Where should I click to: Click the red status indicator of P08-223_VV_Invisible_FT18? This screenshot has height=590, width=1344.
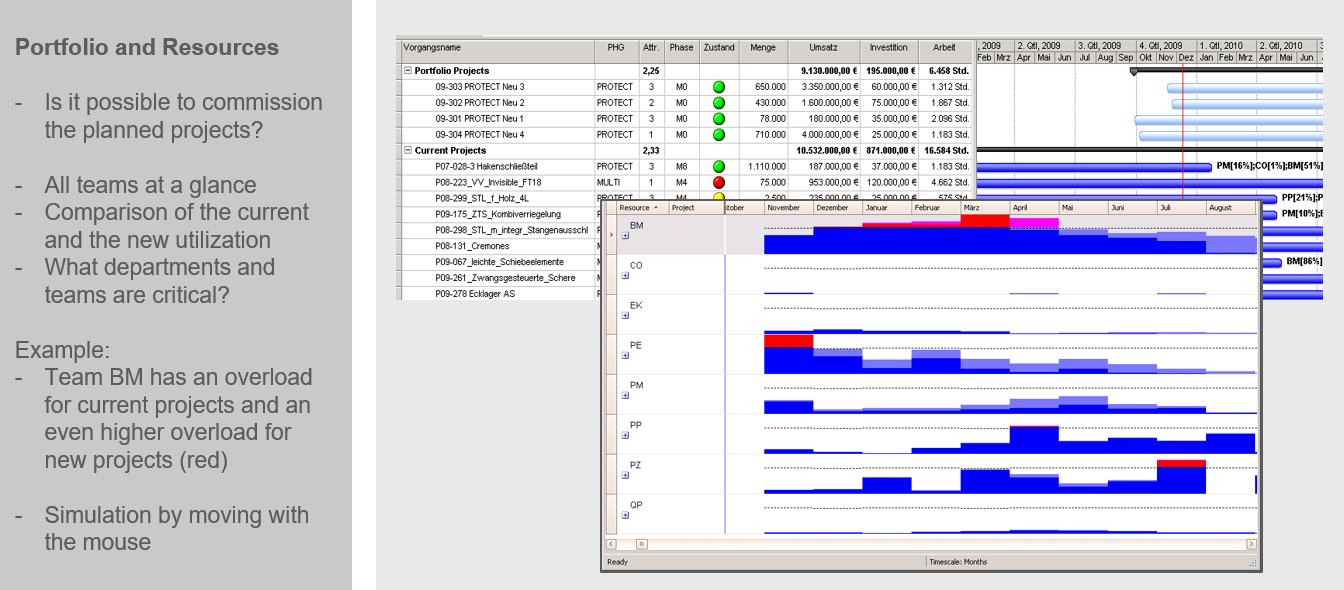717,182
